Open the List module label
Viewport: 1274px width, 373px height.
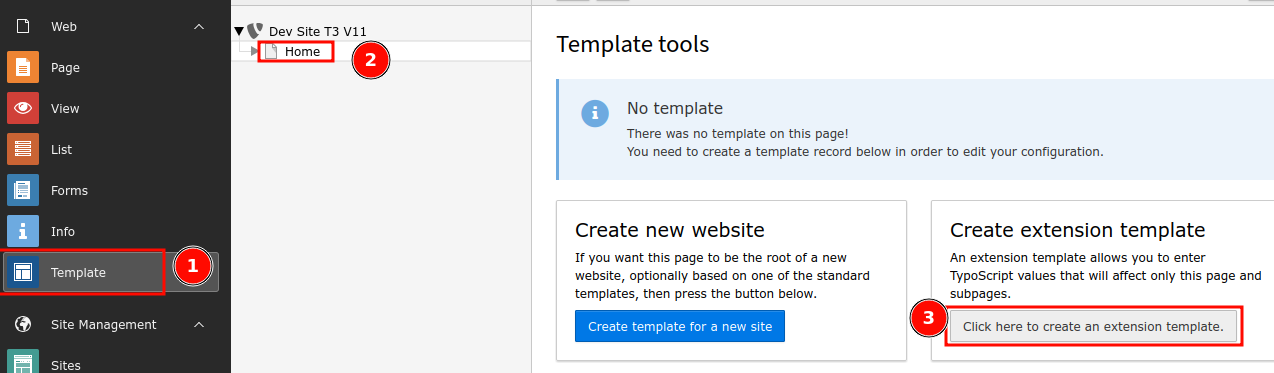point(61,149)
